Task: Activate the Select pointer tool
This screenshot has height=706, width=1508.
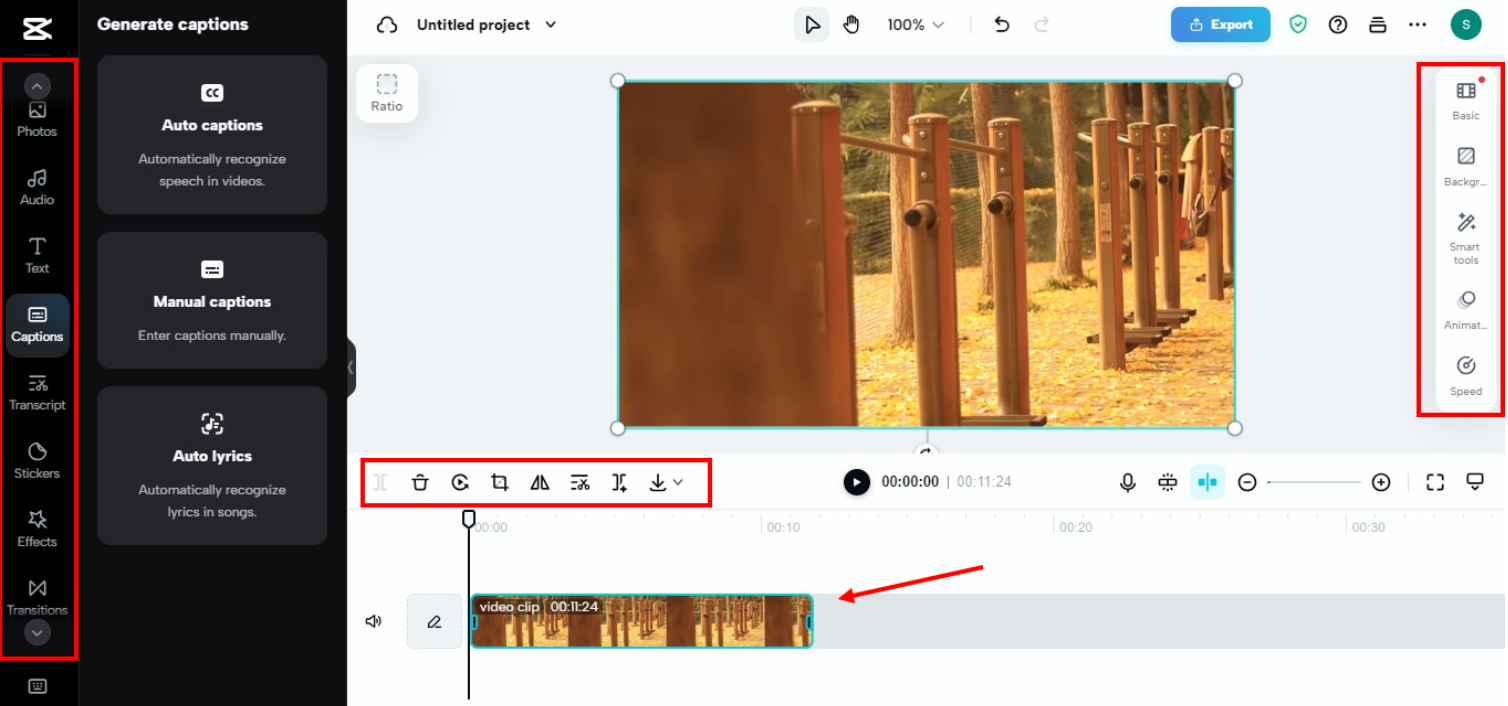Action: pyautogui.click(x=812, y=25)
